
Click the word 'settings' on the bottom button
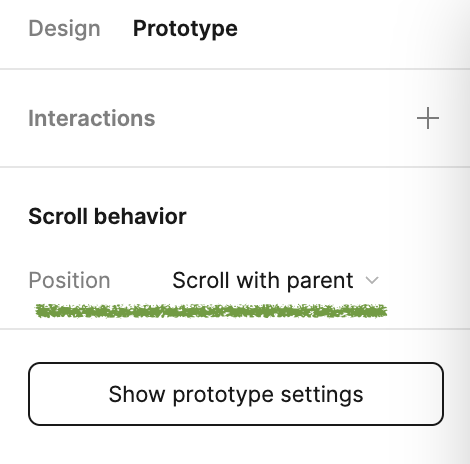[x=322, y=395]
